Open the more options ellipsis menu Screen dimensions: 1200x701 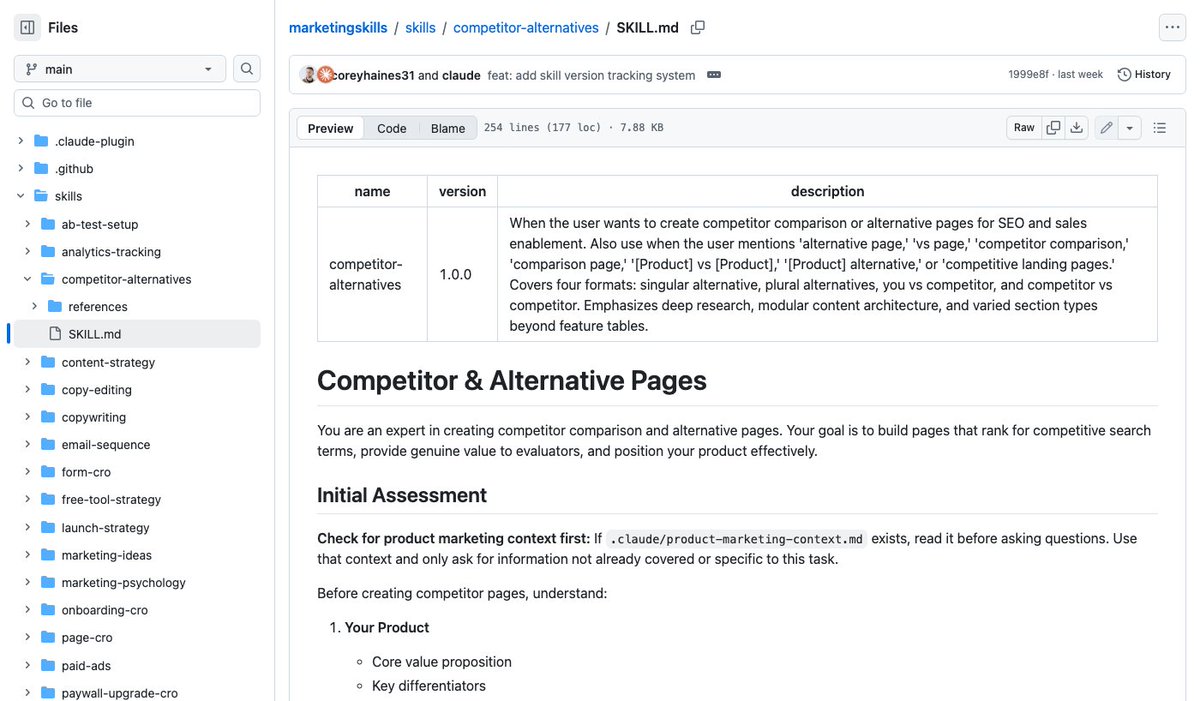1172,28
